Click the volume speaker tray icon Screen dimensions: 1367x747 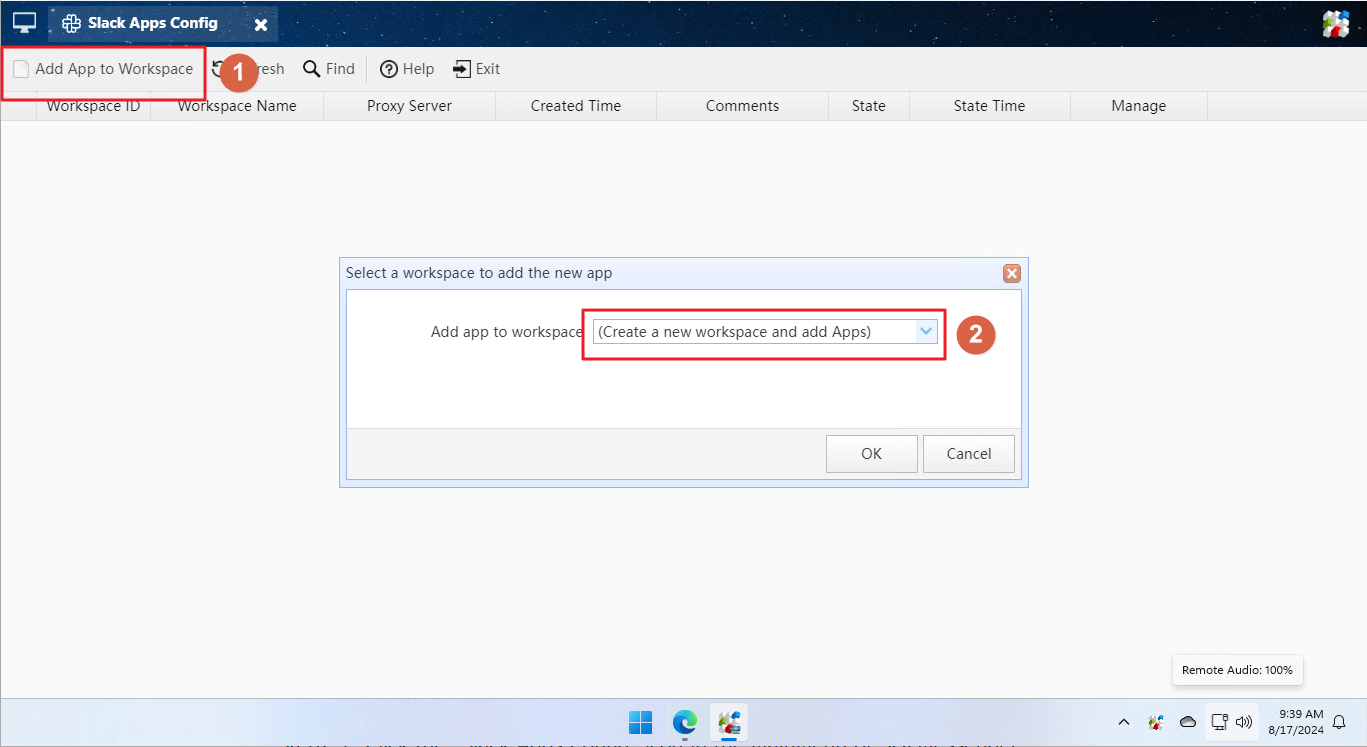tap(1244, 722)
